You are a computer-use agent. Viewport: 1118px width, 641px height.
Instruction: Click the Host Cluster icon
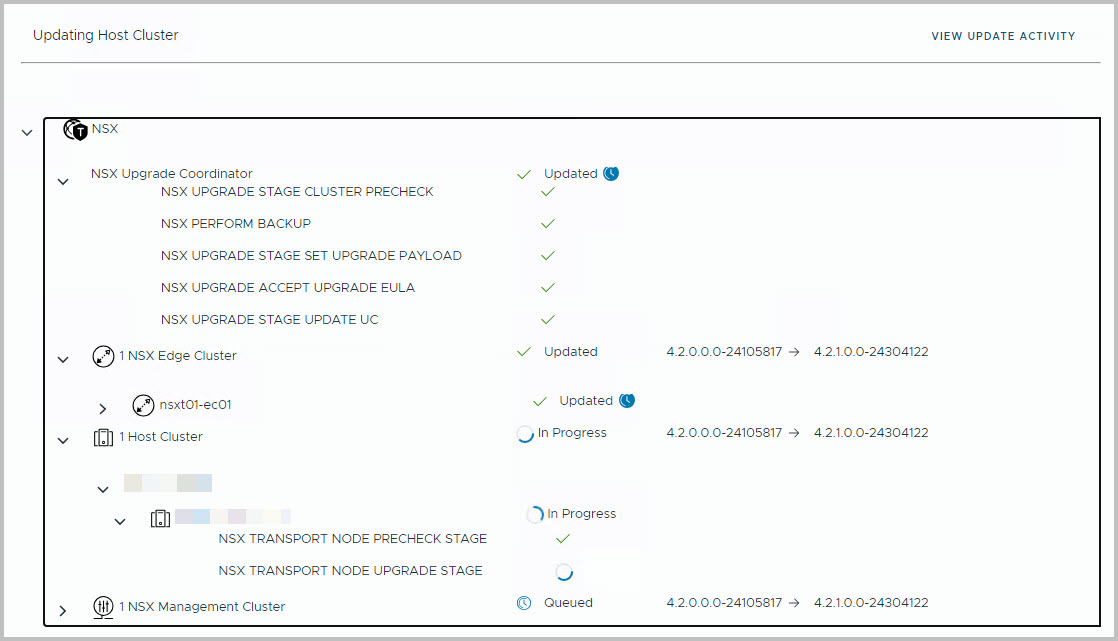103,437
